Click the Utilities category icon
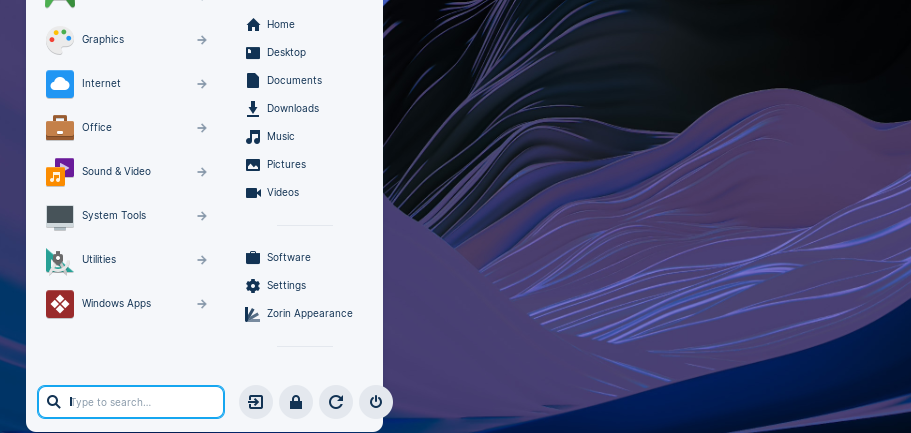The image size is (911, 433). 60,260
